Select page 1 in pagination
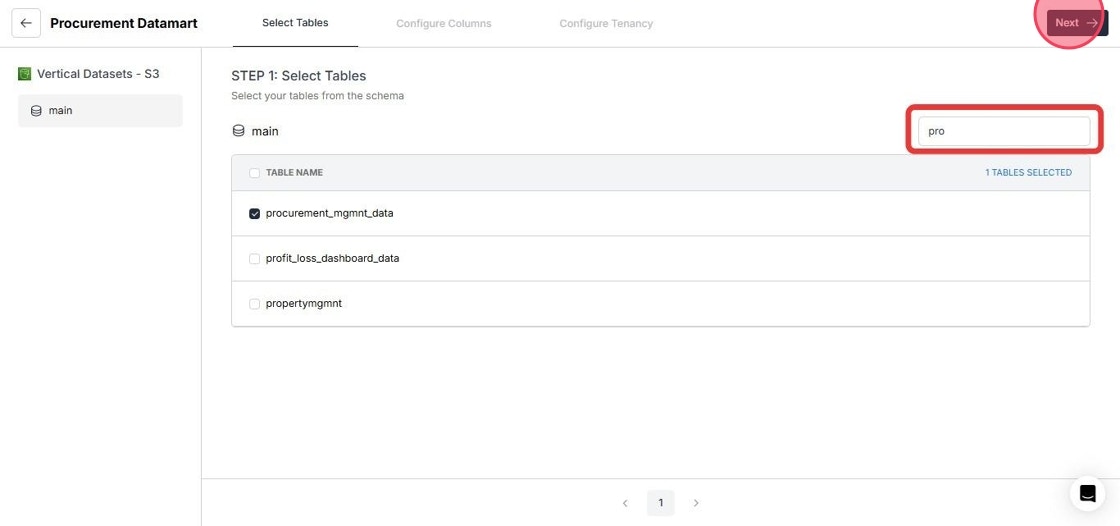This screenshot has width=1120, height=526. [661, 503]
